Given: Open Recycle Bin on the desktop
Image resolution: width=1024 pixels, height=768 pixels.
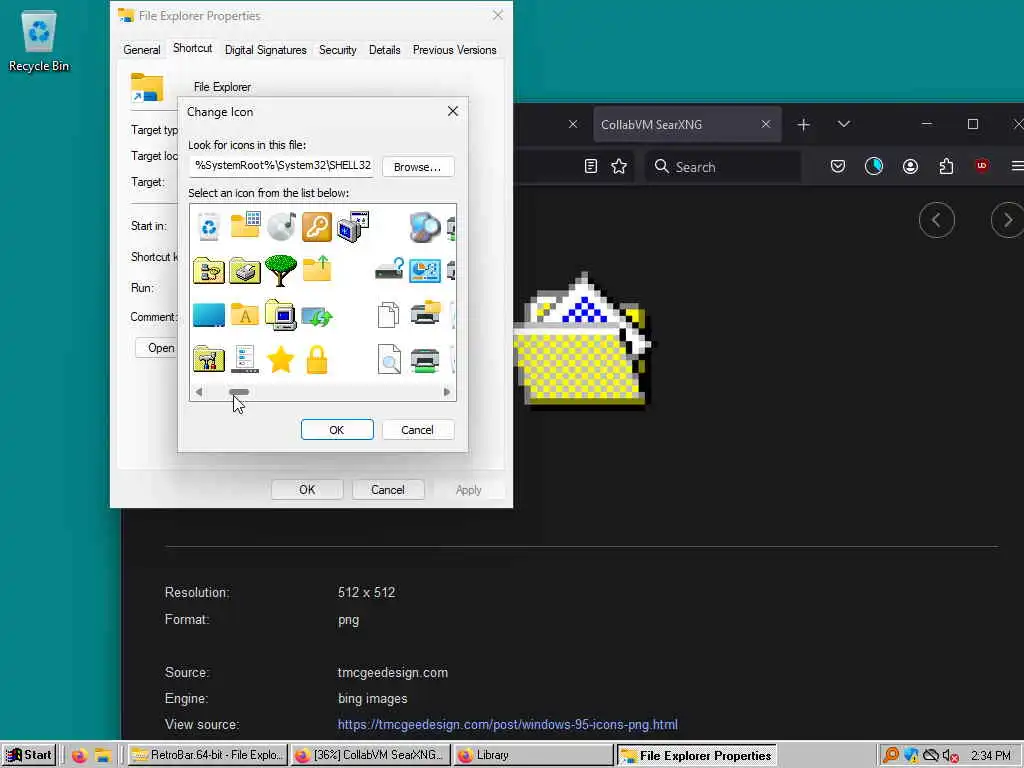Looking at the screenshot, I should tap(39, 42).
